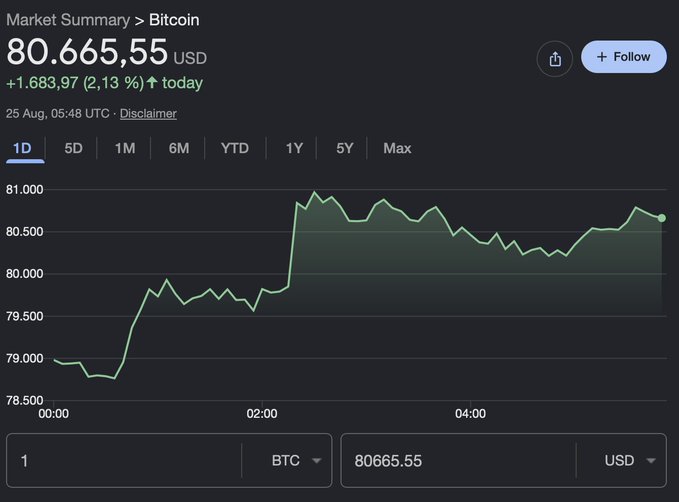Switch to the 6M time range tab
Screen dimensions: 679x502
click(x=179, y=149)
